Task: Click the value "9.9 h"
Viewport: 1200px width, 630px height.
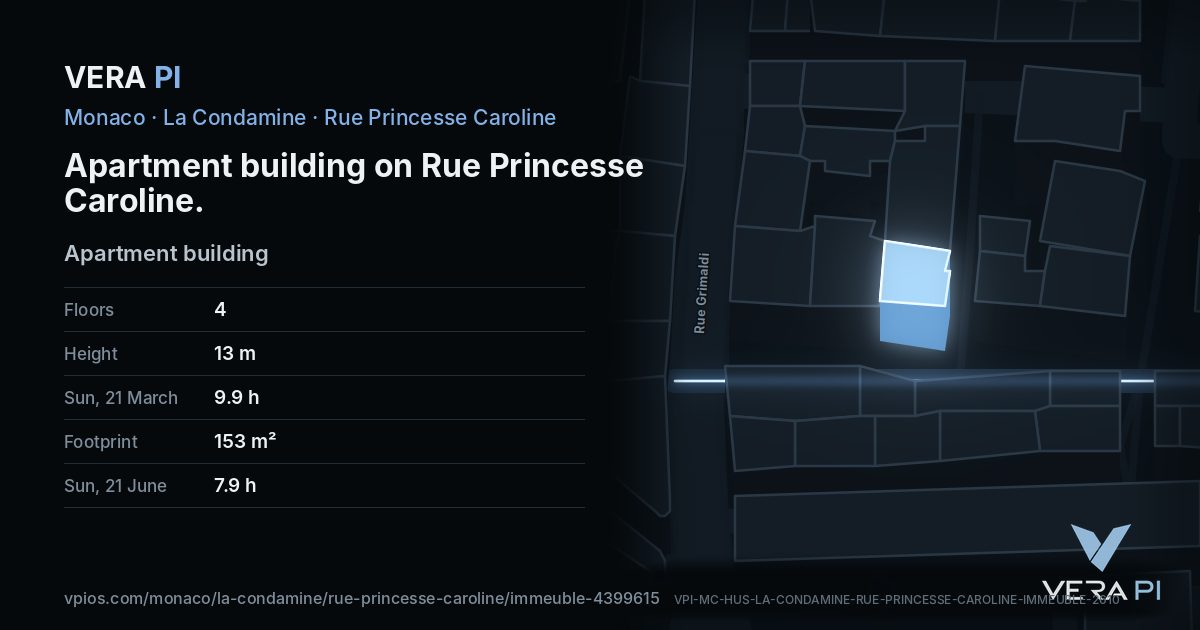Action: point(237,398)
